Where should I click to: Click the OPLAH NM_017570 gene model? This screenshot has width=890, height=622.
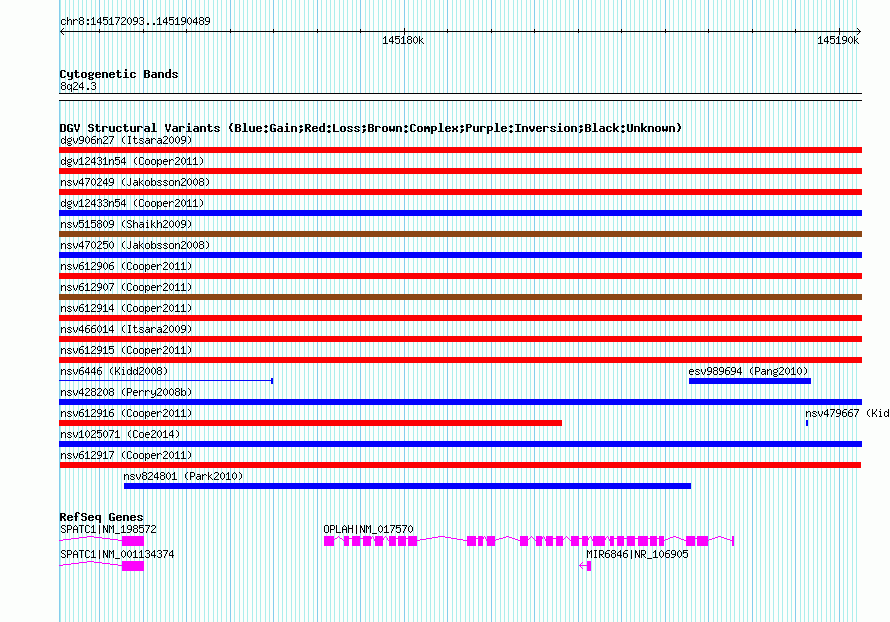528,540
